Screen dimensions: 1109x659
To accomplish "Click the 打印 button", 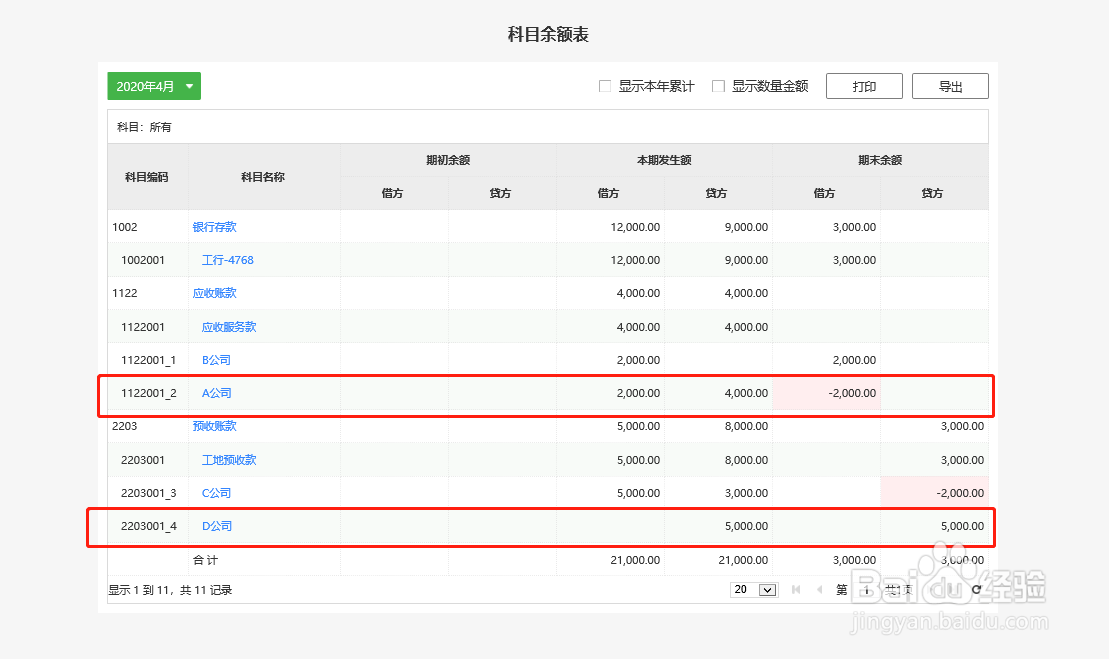I will 863,86.
